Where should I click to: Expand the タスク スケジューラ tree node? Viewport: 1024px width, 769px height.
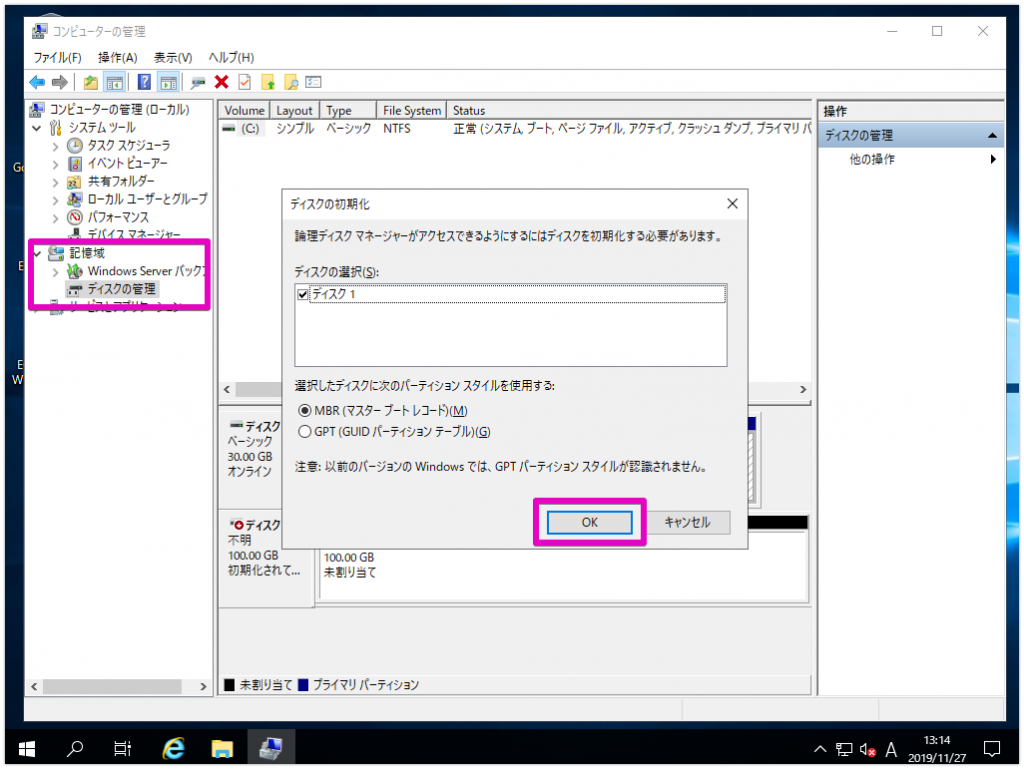pos(56,146)
